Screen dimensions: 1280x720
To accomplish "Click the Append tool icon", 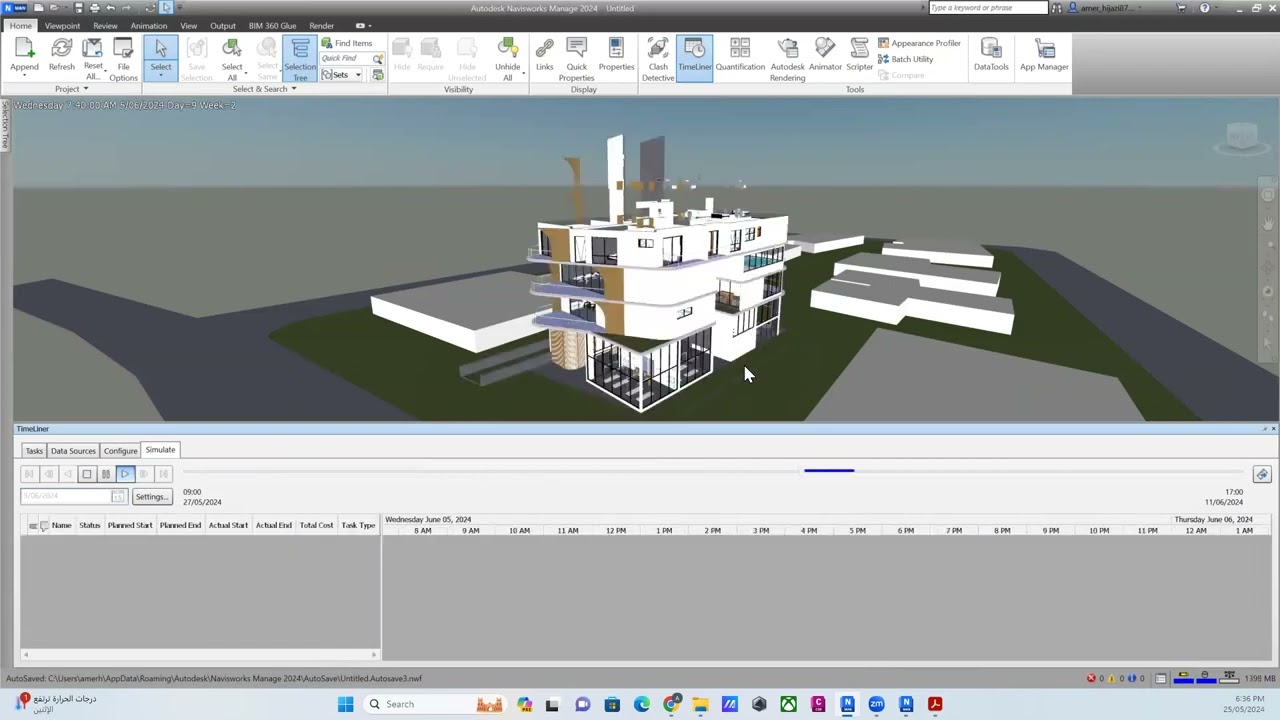I will [x=24, y=49].
